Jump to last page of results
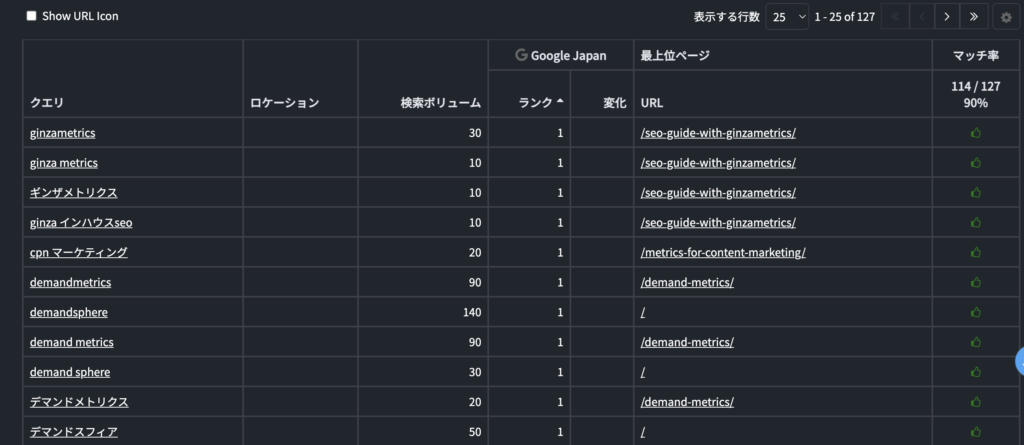 pyautogui.click(x=973, y=16)
